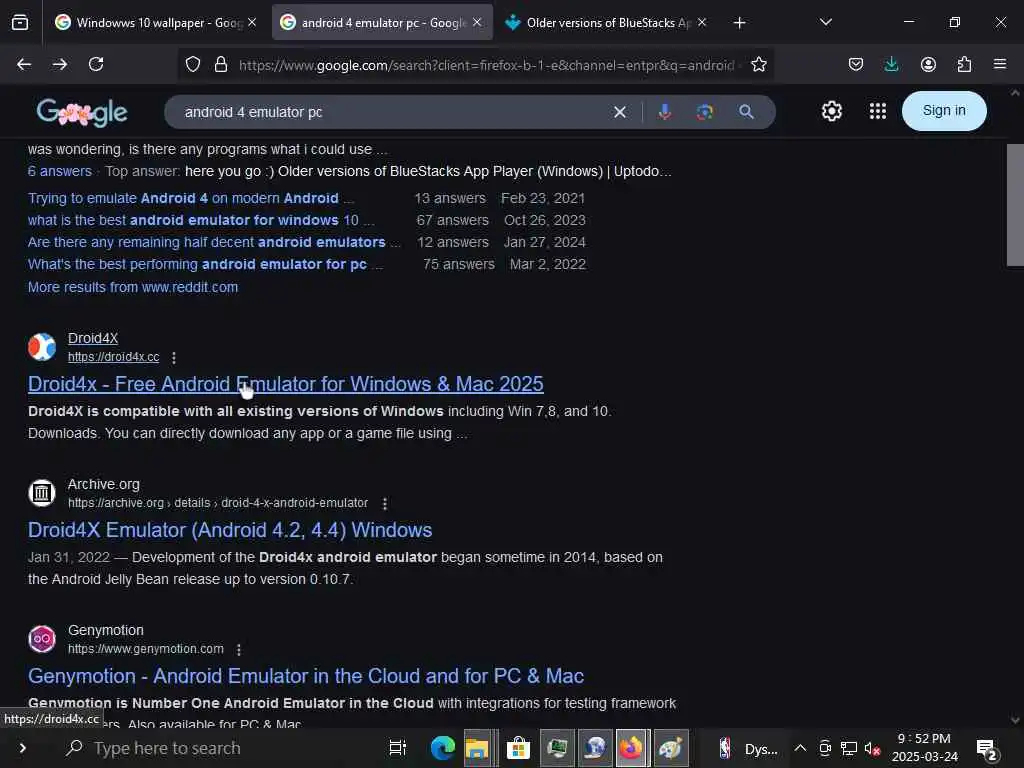Show site security padlock info
The image size is (1024, 768).
221,65
